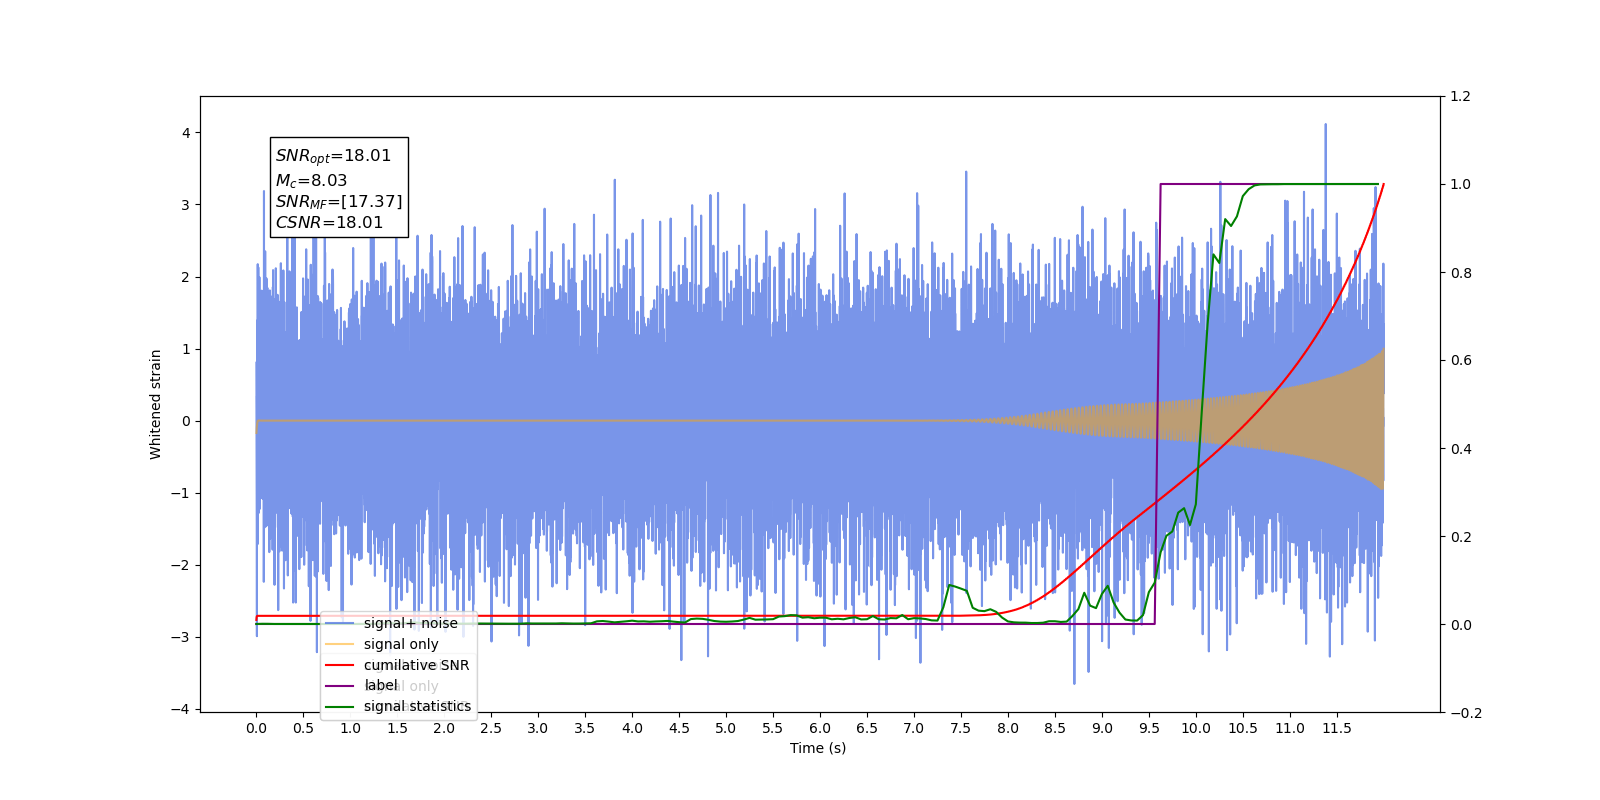The height and width of the screenshot is (800, 1600).
Task: Click the right-axis tick label 1.2
Action: [1461, 97]
